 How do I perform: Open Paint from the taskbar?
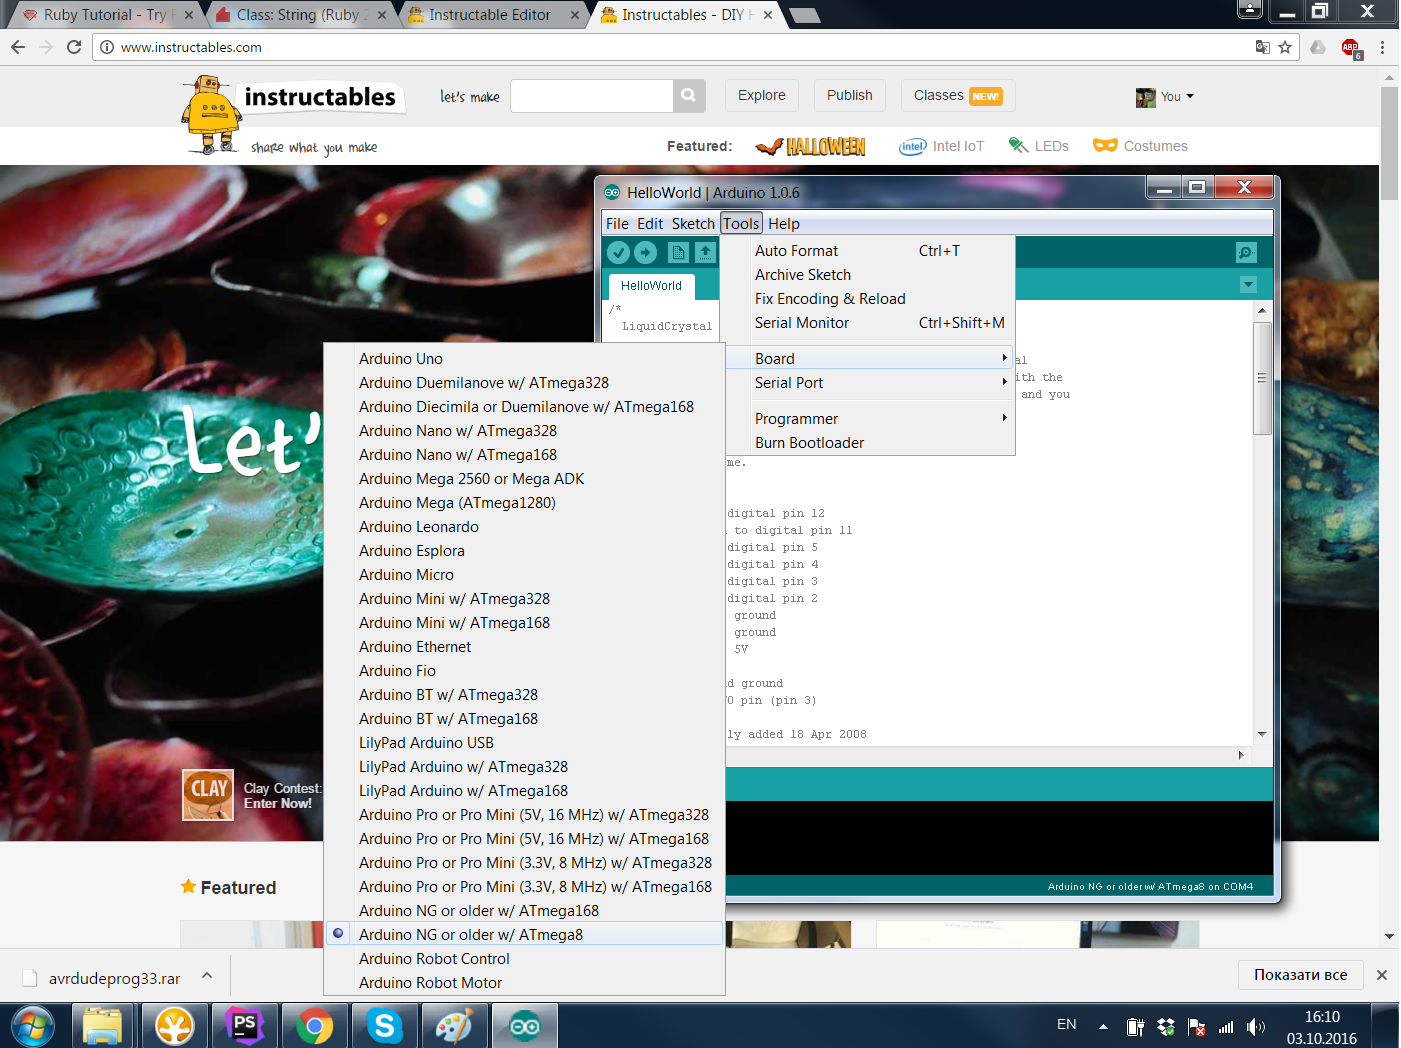click(x=454, y=1026)
